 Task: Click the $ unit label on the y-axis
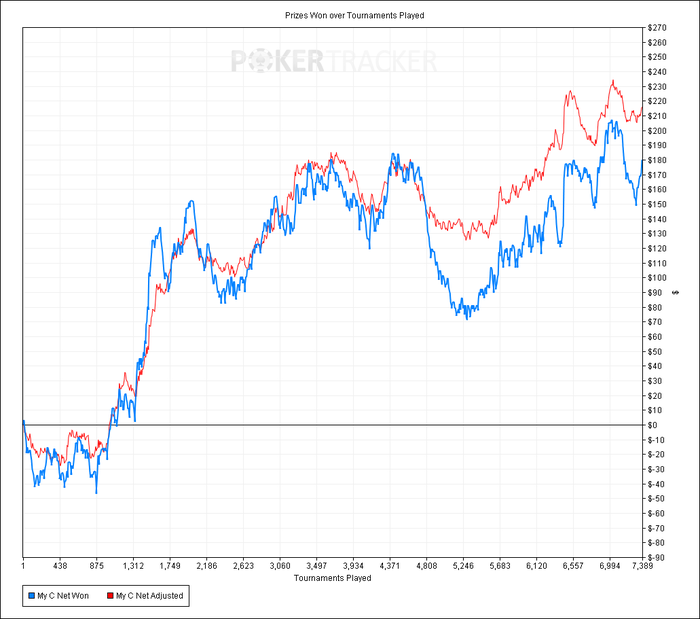[676, 292]
